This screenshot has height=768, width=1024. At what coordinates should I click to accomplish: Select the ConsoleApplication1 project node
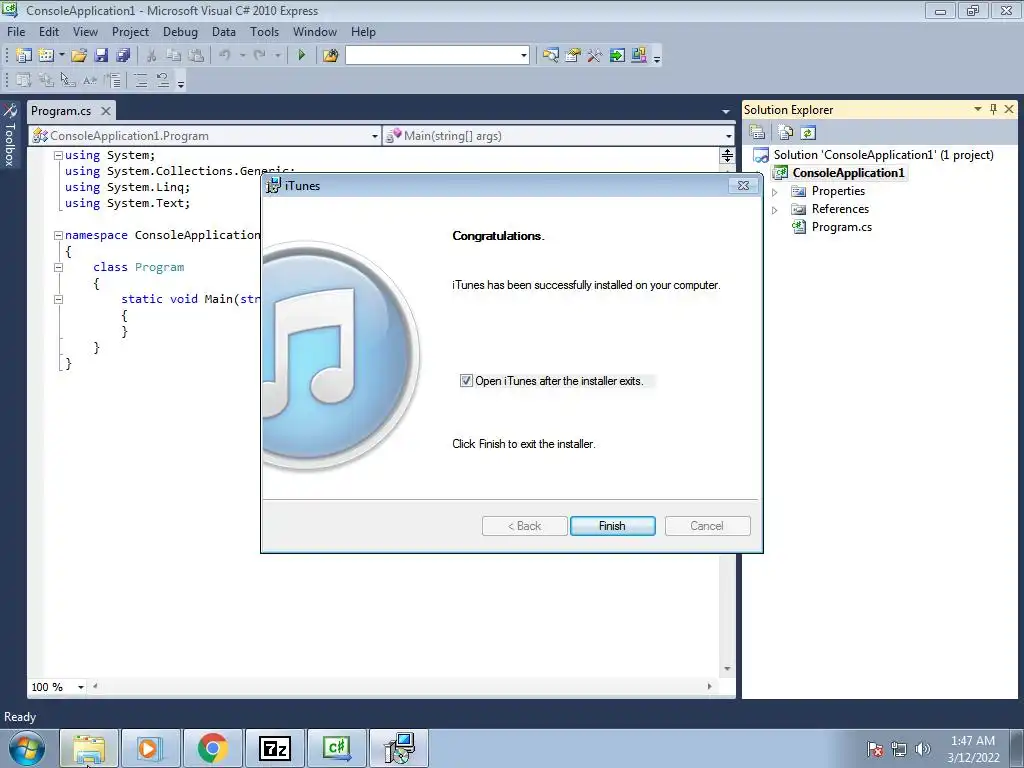(848, 173)
